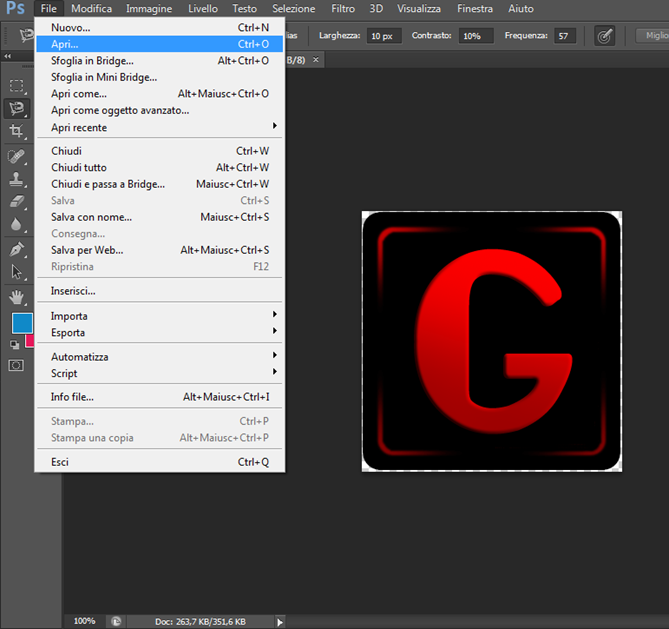
Task: Click the Contrasto 10% field
Action: coord(476,36)
